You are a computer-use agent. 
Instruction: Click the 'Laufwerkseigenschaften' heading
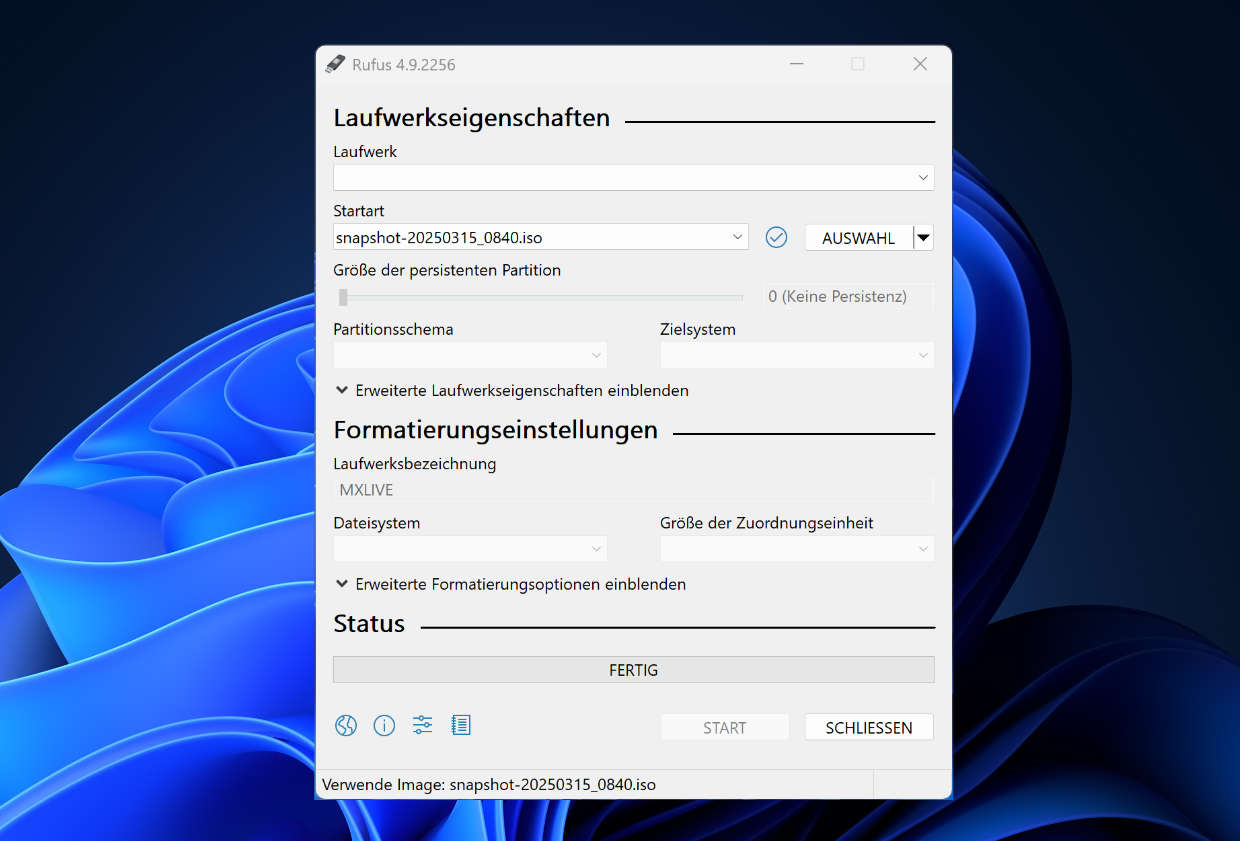472,118
